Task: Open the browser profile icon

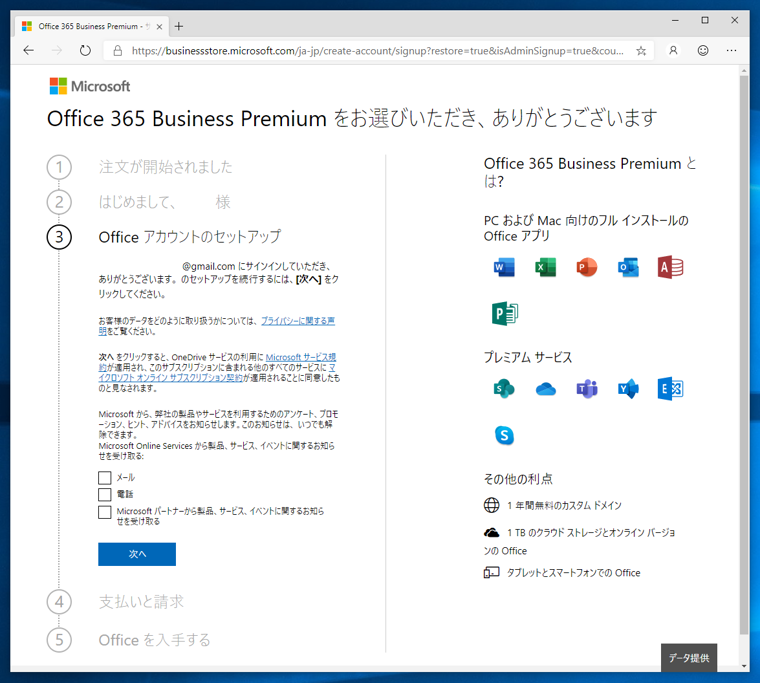Action: tap(673, 50)
